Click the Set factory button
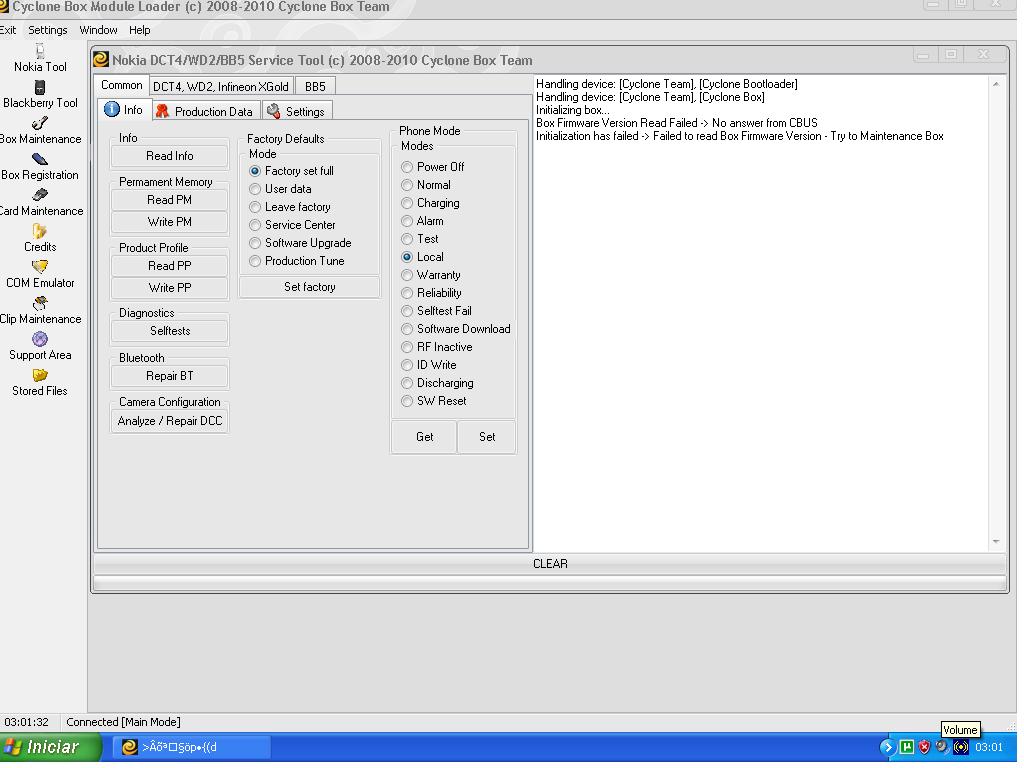 tap(310, 287)
